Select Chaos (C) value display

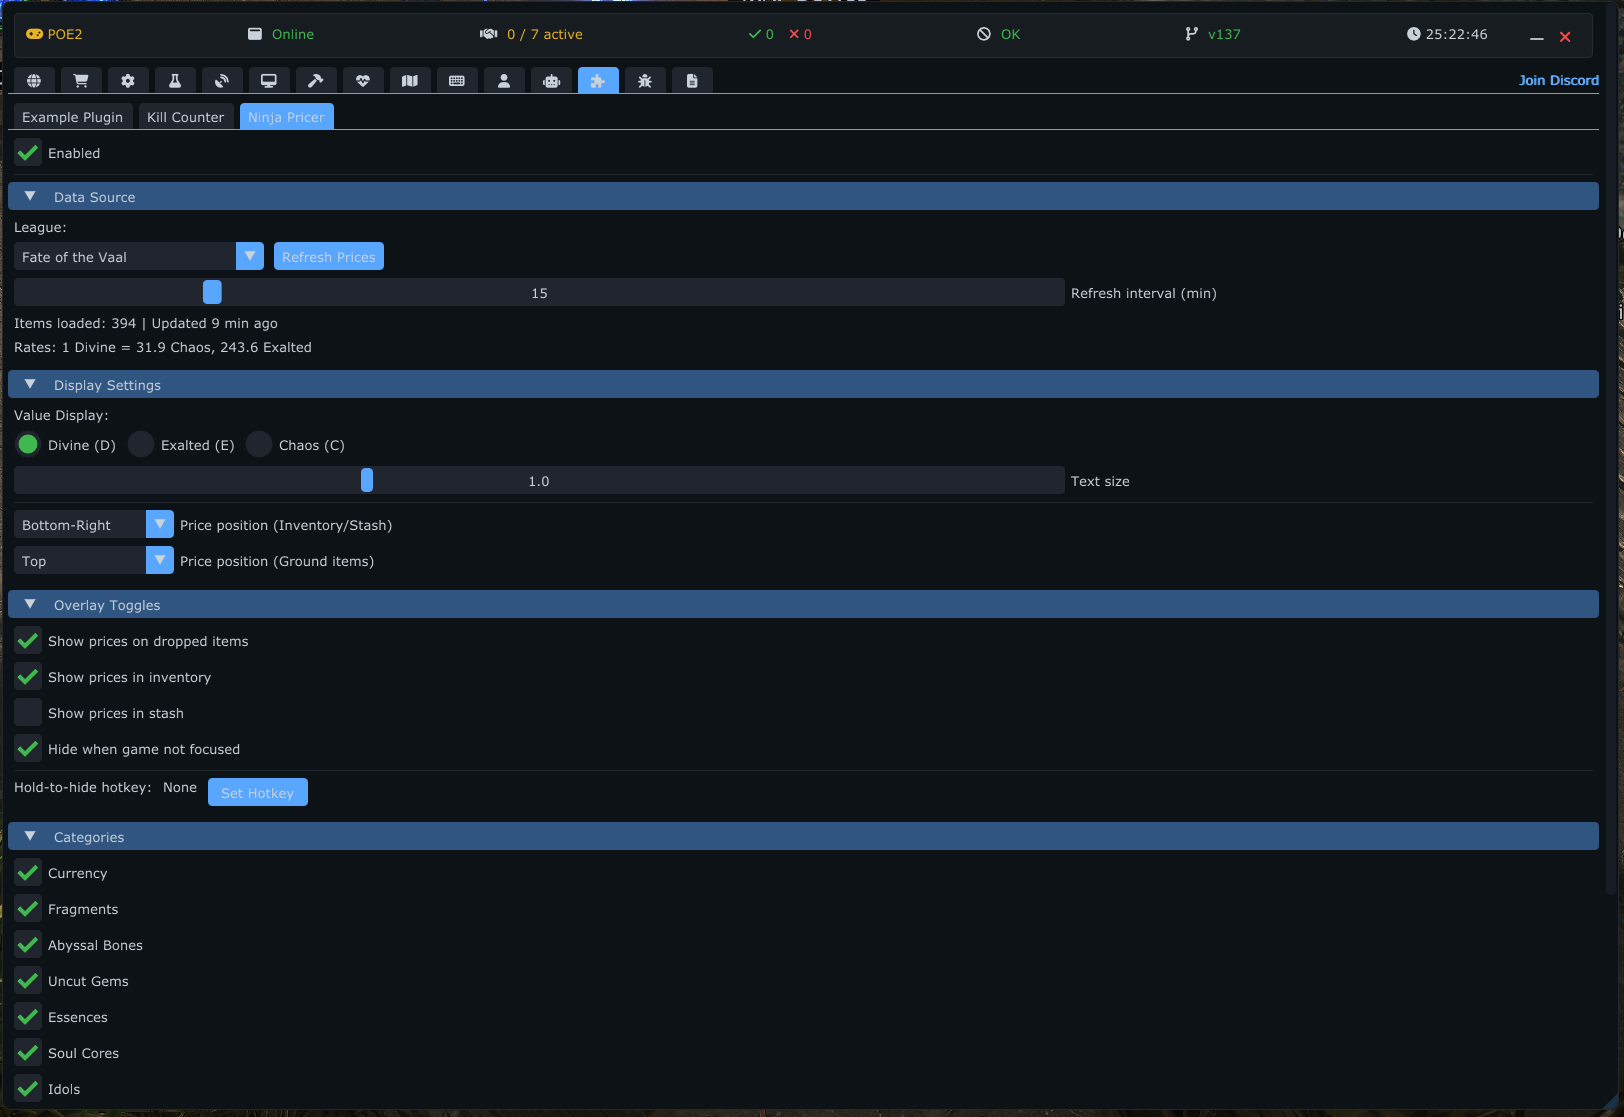click(x=259, y=445)
